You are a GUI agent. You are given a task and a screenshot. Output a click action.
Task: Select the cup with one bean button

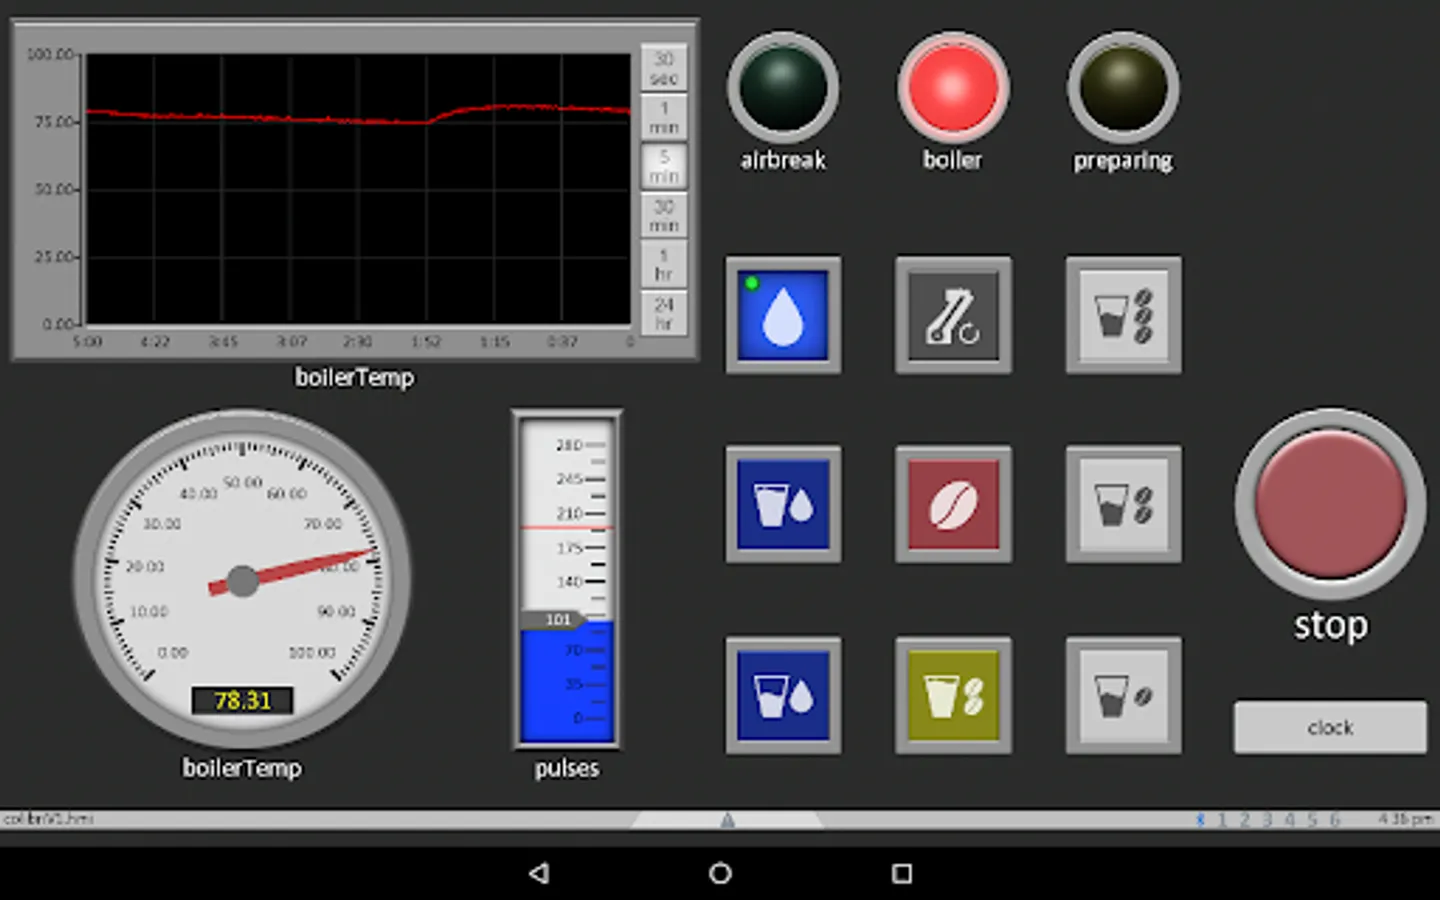pyautogui.click(x=1123, y=695)
